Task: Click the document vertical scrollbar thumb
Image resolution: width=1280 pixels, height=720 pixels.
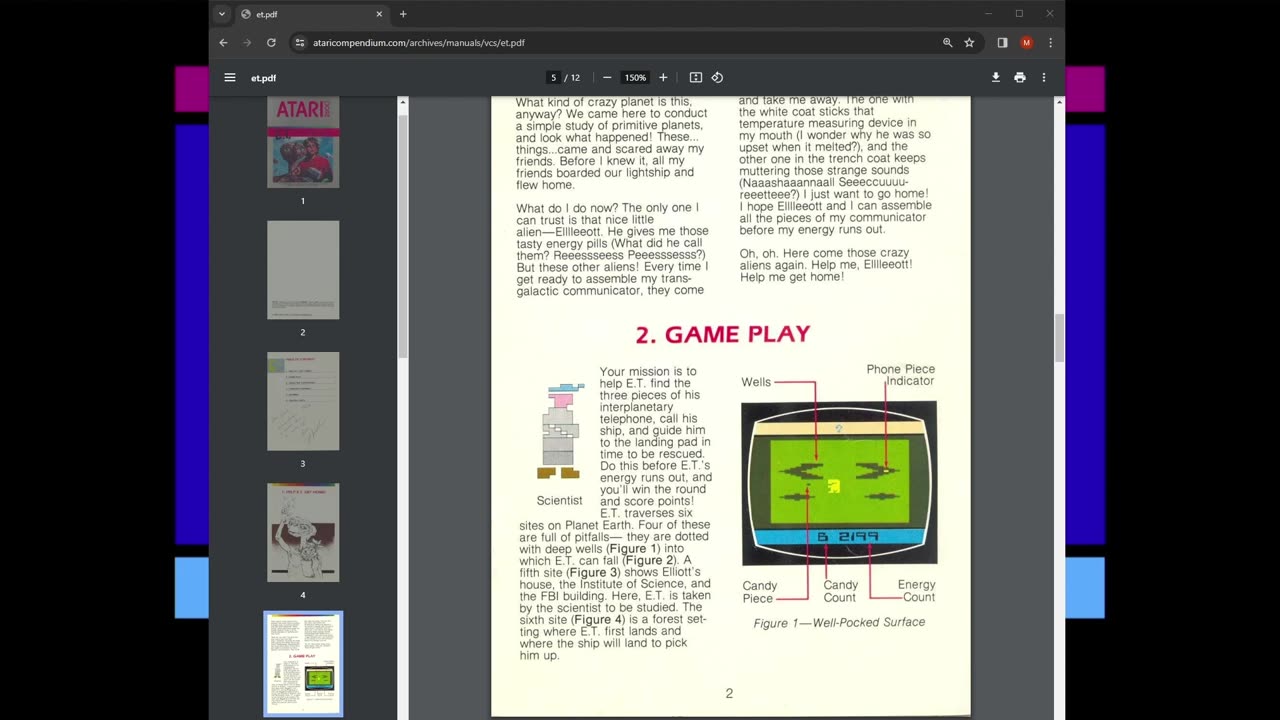Action: [1059, 339]
